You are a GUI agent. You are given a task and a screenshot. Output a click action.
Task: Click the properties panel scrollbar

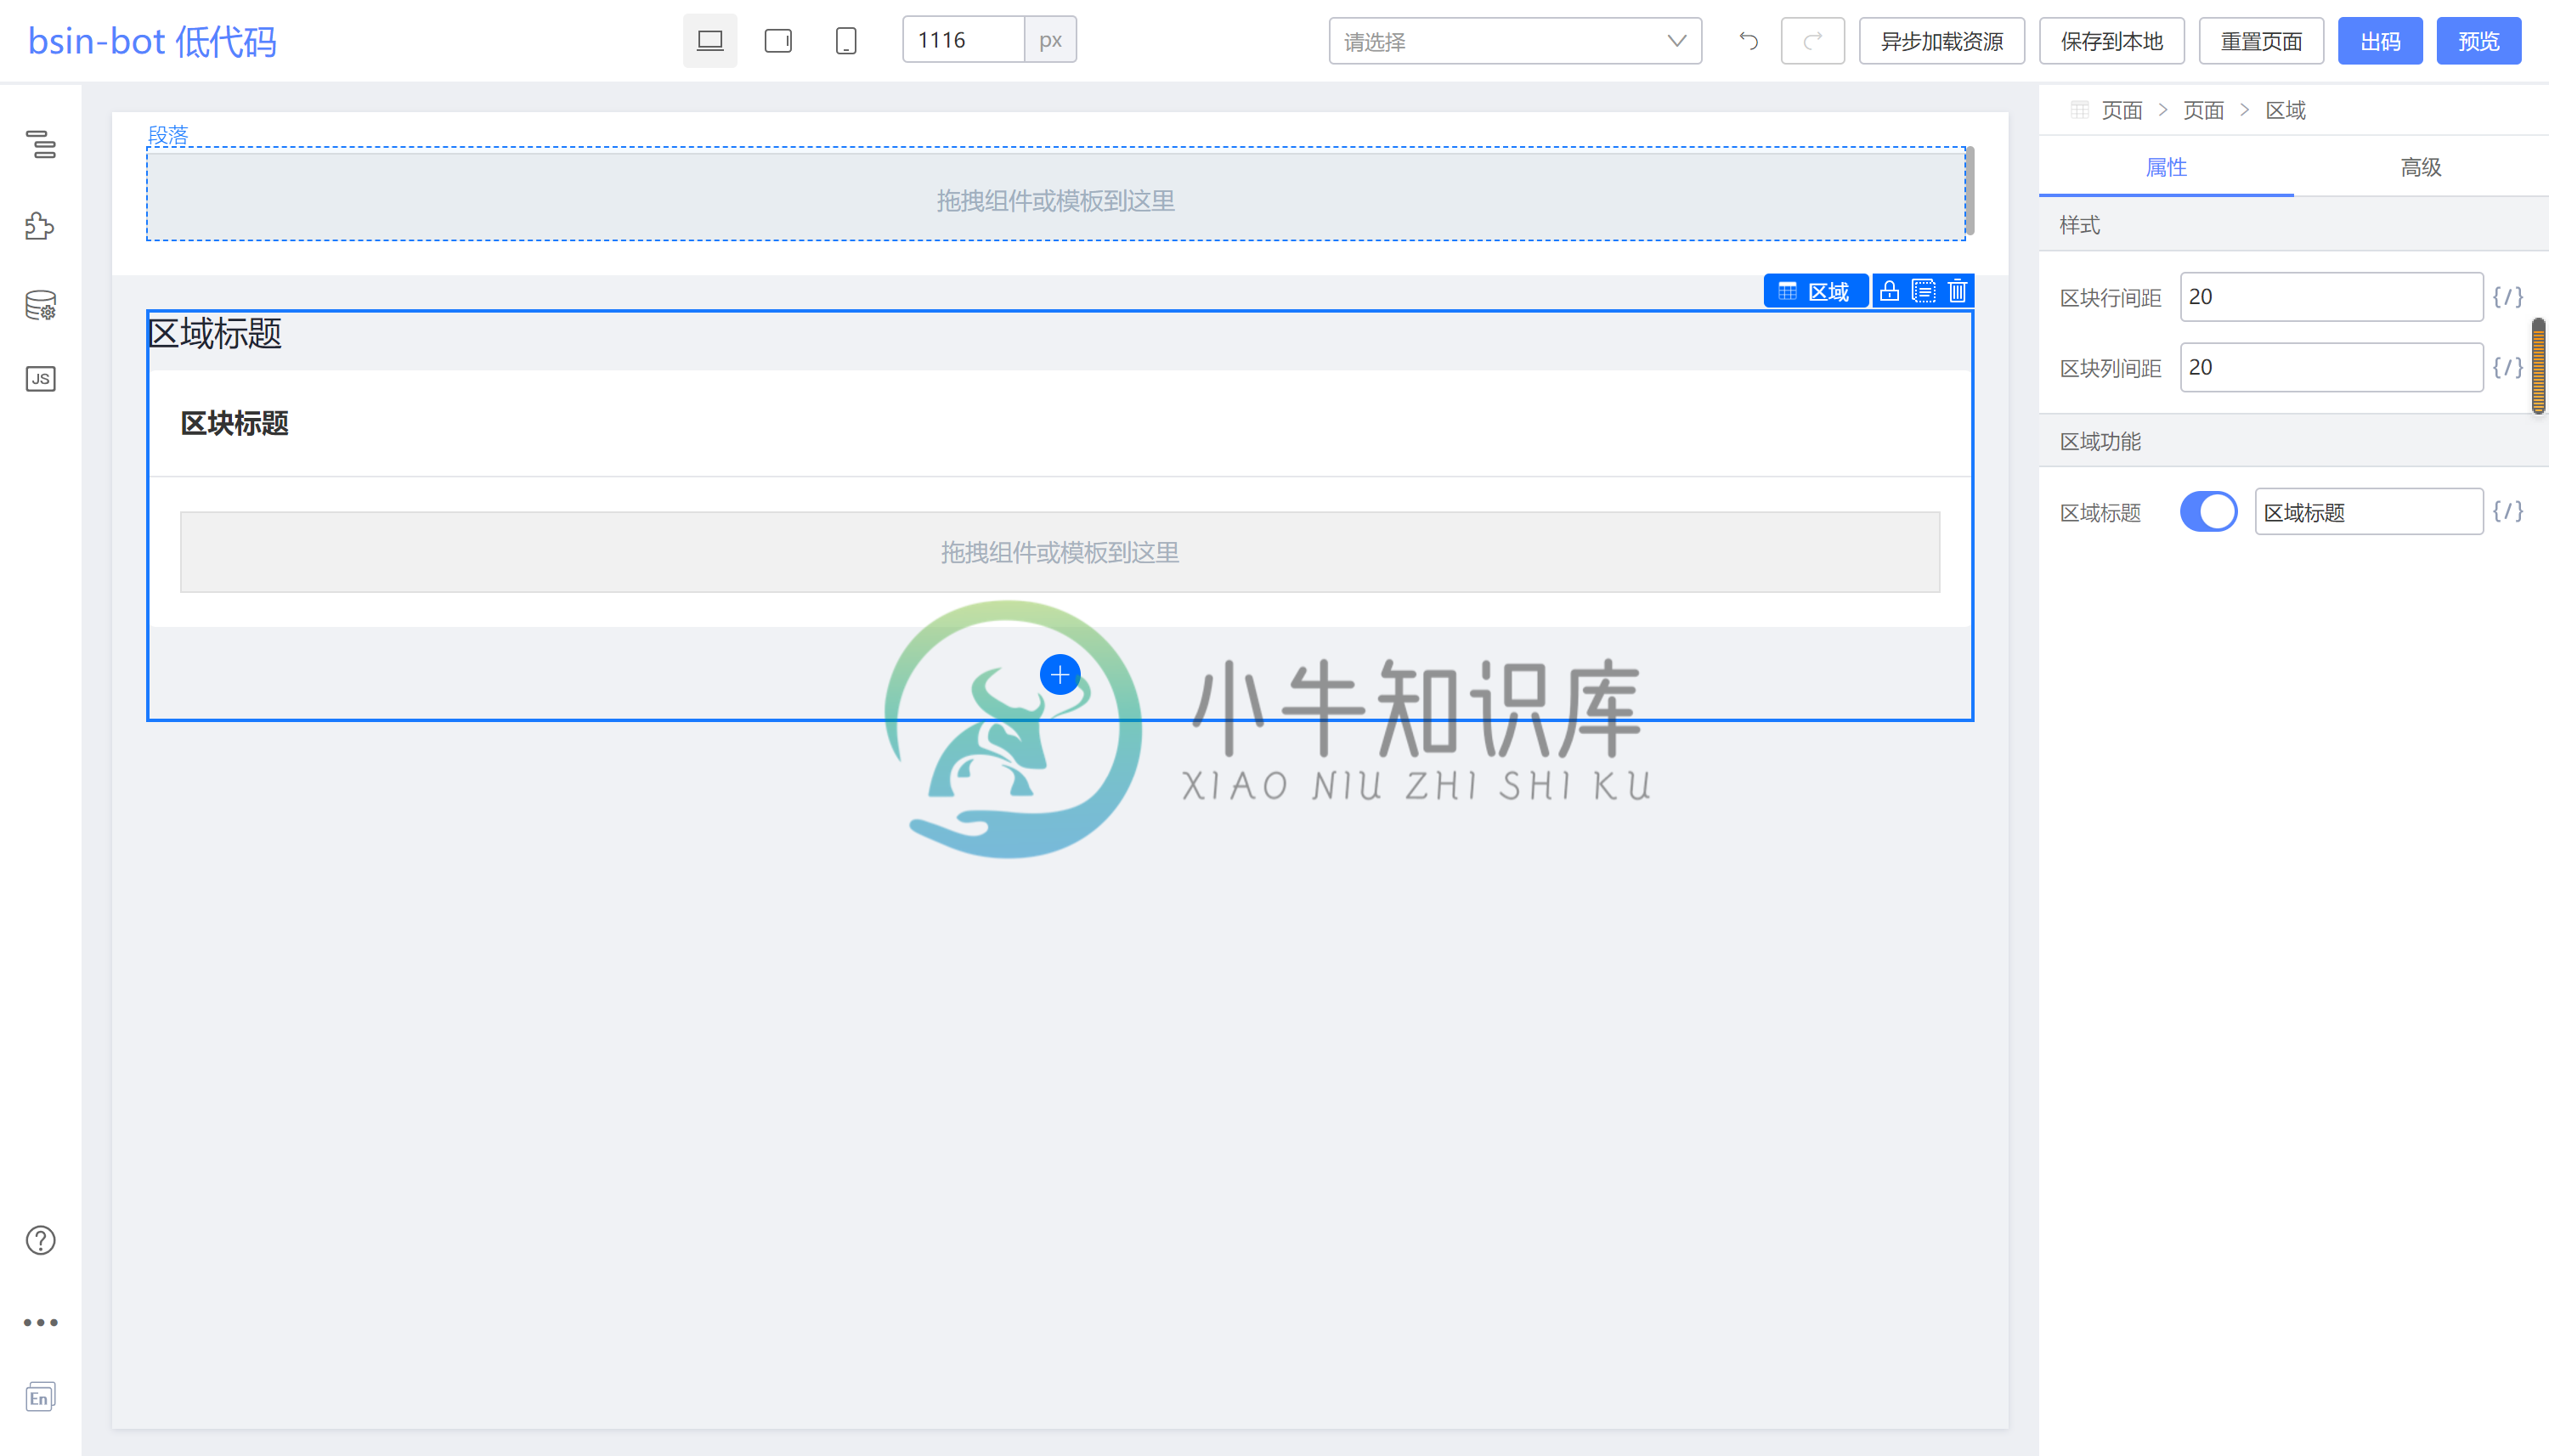pos(2538,365)
